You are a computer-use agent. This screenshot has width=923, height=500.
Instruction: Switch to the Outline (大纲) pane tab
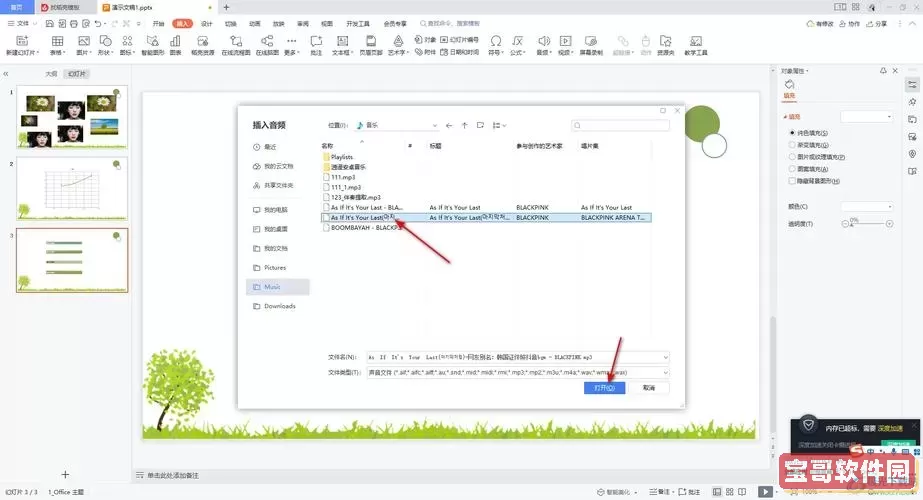51,74
